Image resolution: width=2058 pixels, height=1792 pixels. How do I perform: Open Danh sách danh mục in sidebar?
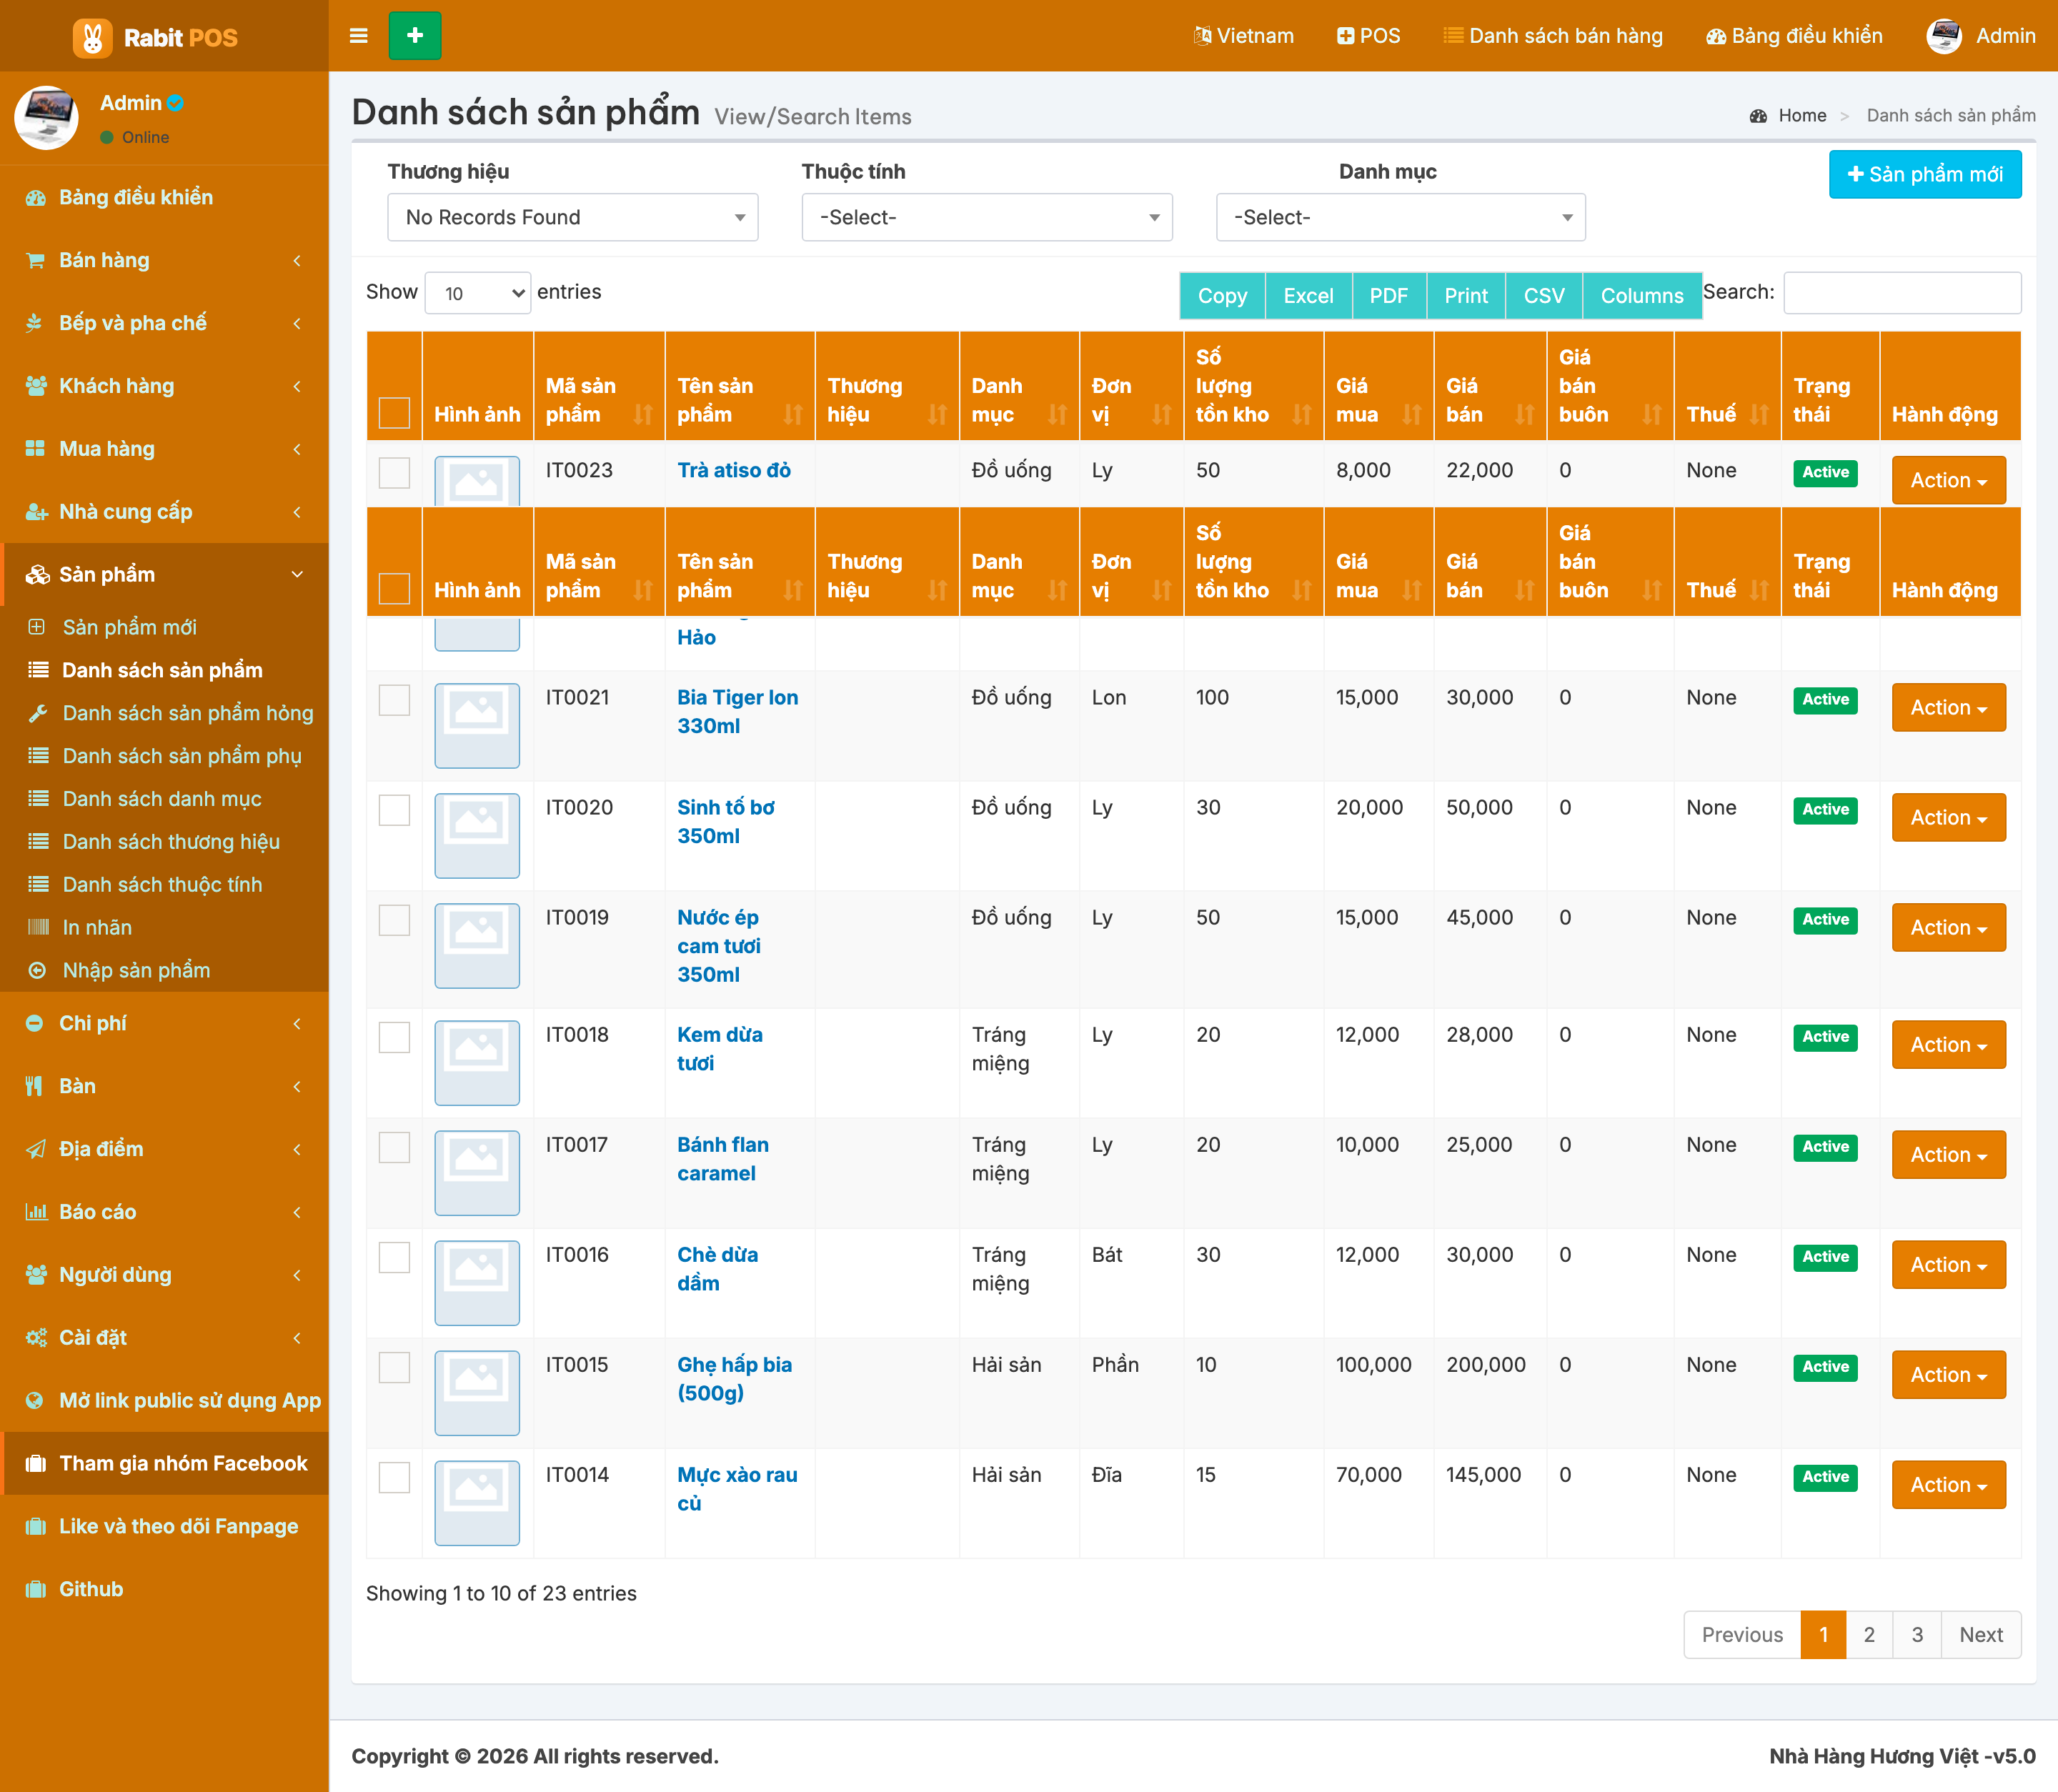click(x=162, y=798)
